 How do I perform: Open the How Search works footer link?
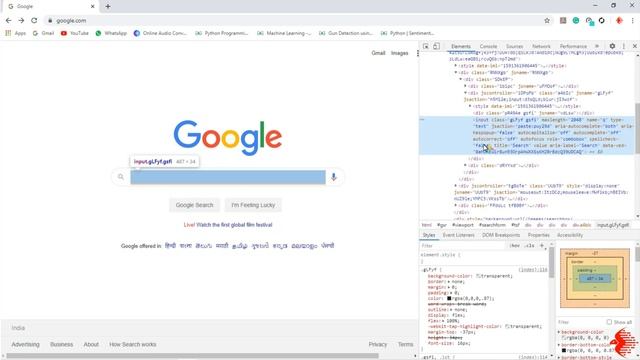click(x=133, y=344)
